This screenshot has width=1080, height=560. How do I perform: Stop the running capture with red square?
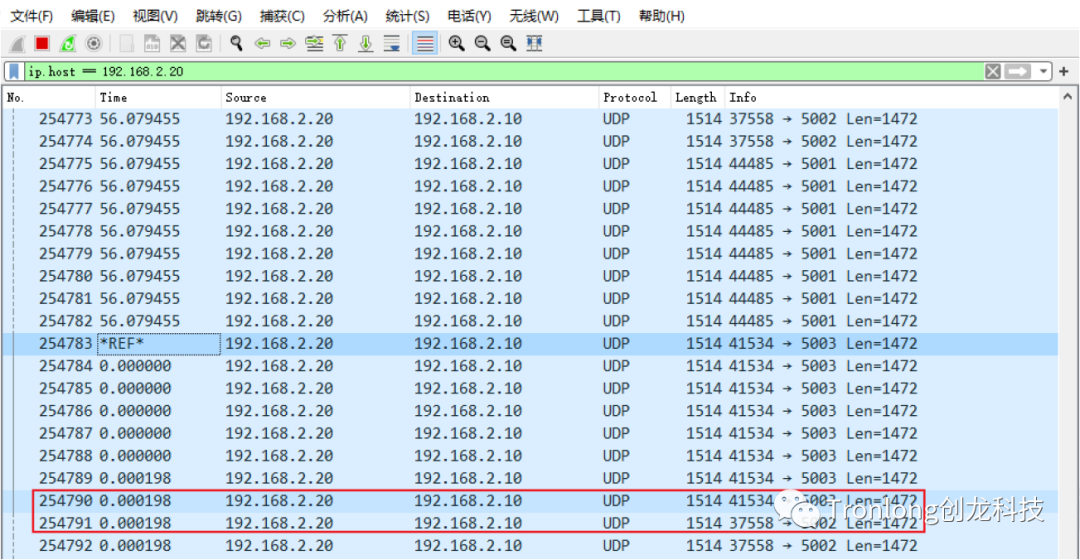[x=42, y=43]
